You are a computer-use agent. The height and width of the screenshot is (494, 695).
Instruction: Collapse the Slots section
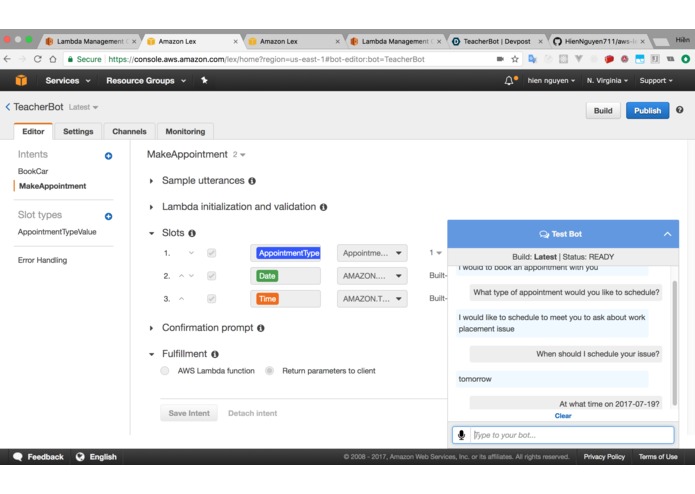[151, 233]
